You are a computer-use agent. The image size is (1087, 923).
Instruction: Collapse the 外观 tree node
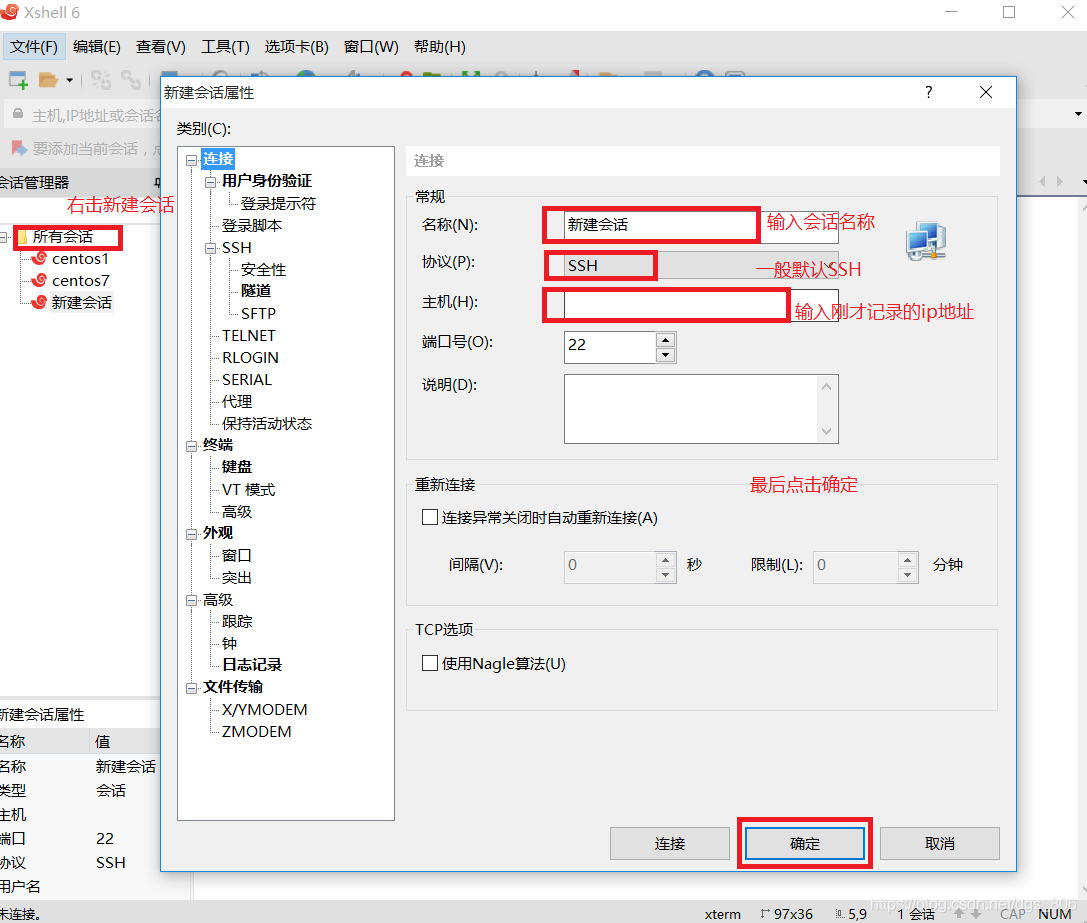(x=191, y=534)
